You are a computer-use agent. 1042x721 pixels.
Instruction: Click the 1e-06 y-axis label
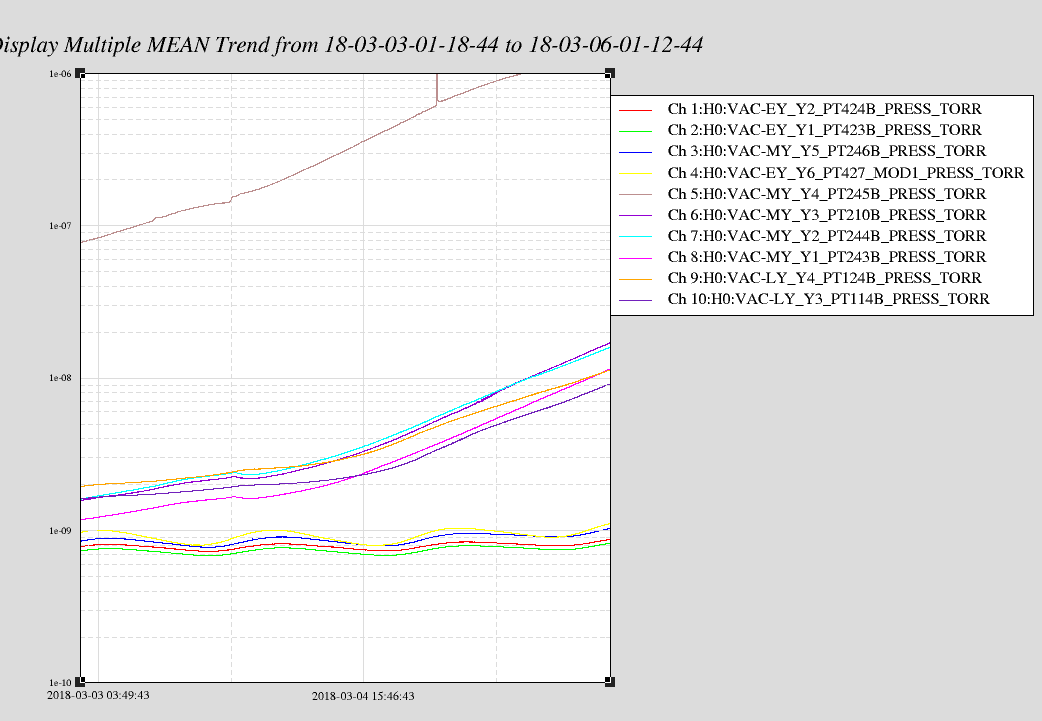[60, 74]
